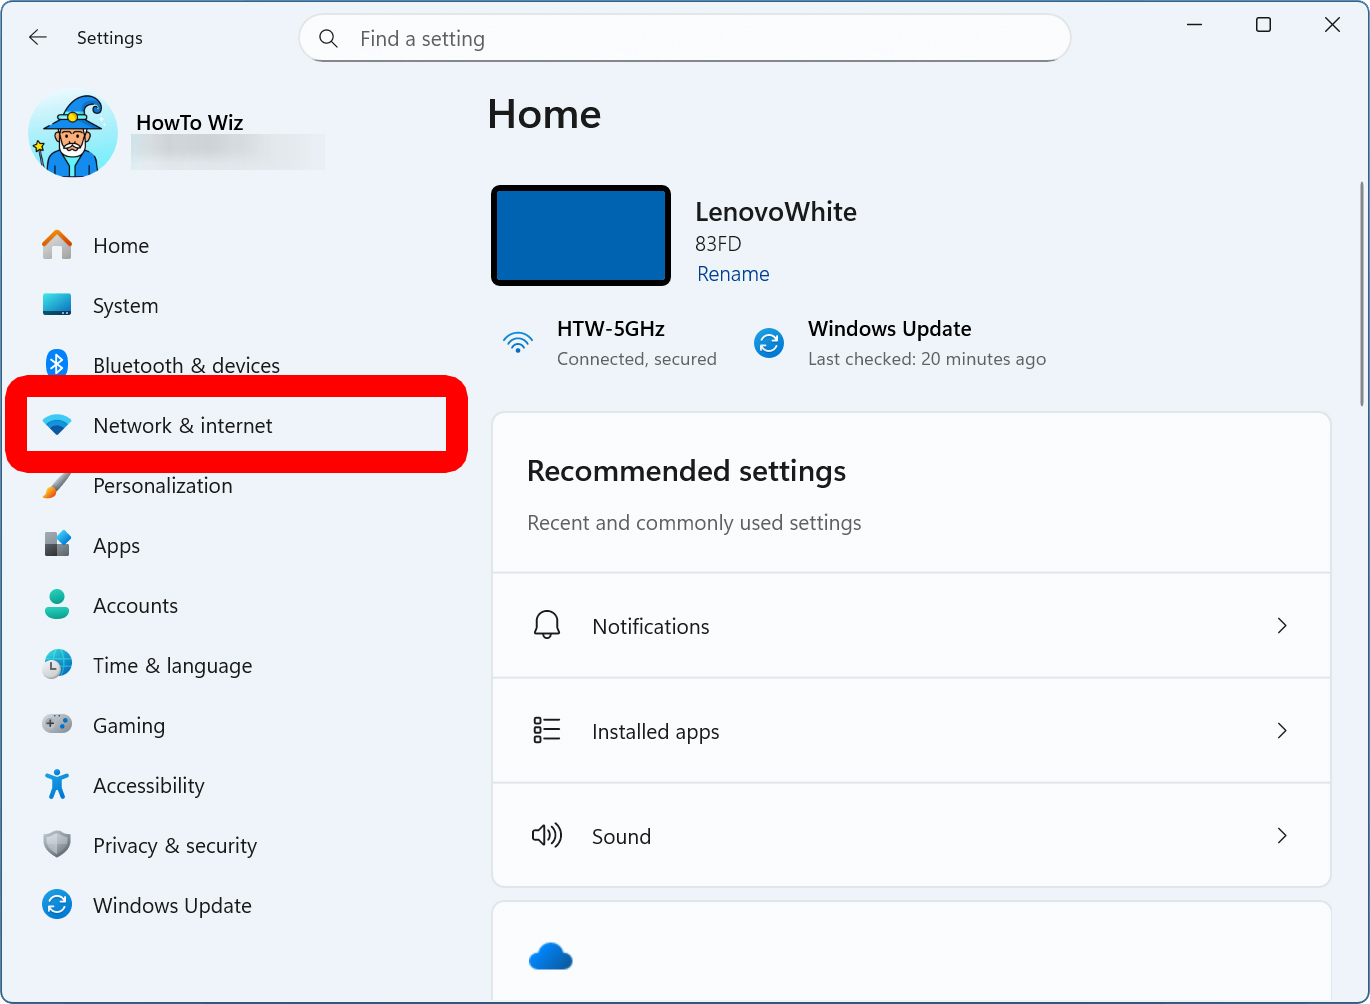Select Personalization from the sidebar

click(x=163, y=486)
